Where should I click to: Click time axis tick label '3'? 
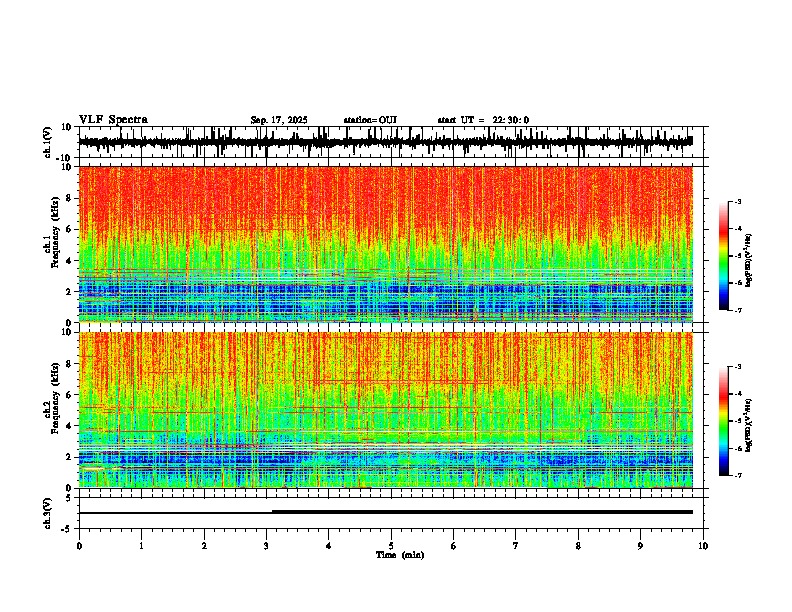click(x=266, y=546)
